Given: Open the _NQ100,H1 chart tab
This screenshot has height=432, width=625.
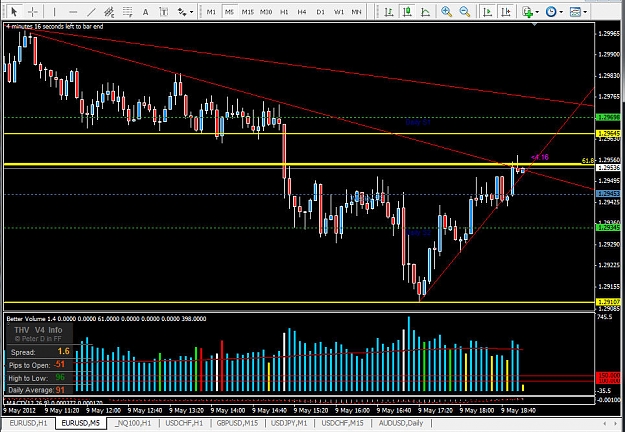Looking at the screenshot, I should coord(133,423).
